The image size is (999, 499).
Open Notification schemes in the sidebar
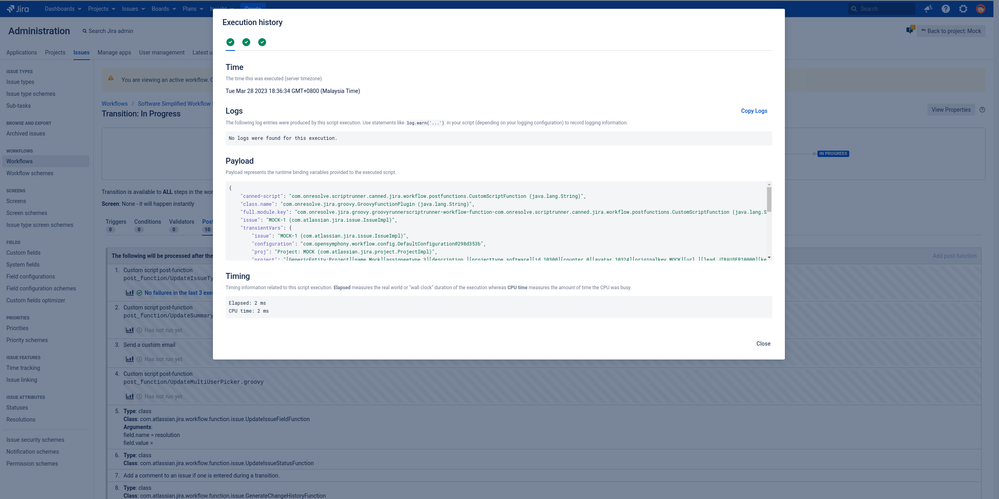[x=32, y=452]
